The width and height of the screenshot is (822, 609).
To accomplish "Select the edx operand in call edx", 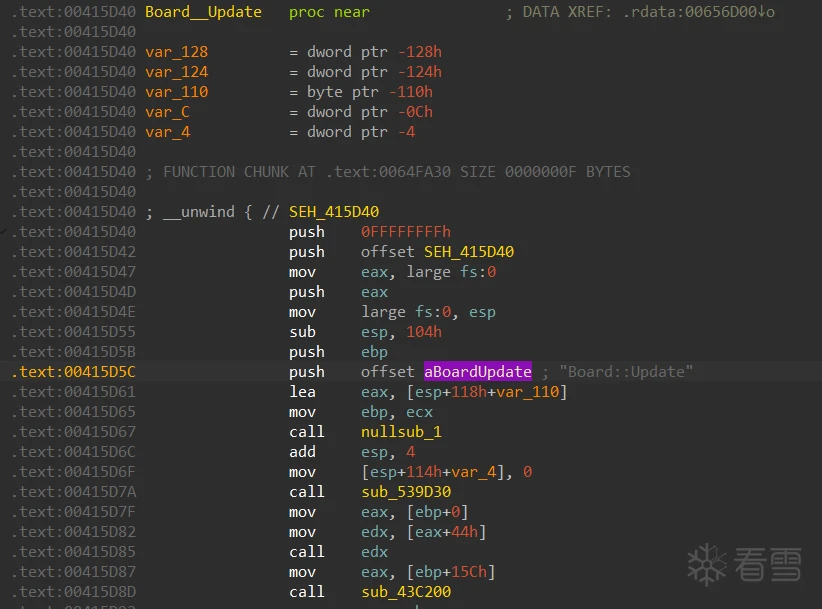I will coord(374,552).
